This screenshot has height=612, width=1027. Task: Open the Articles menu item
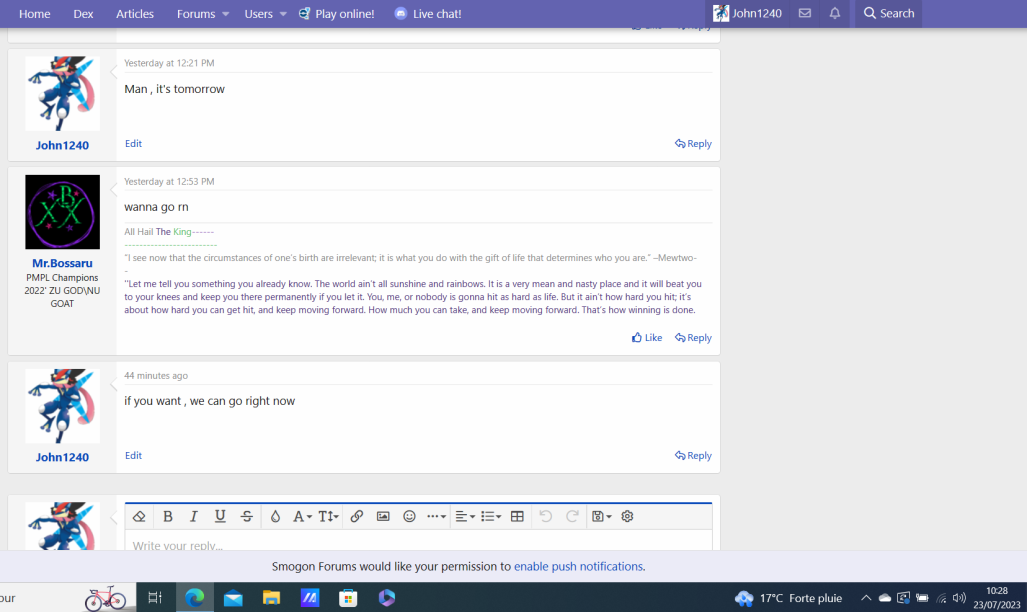point(135,14)
